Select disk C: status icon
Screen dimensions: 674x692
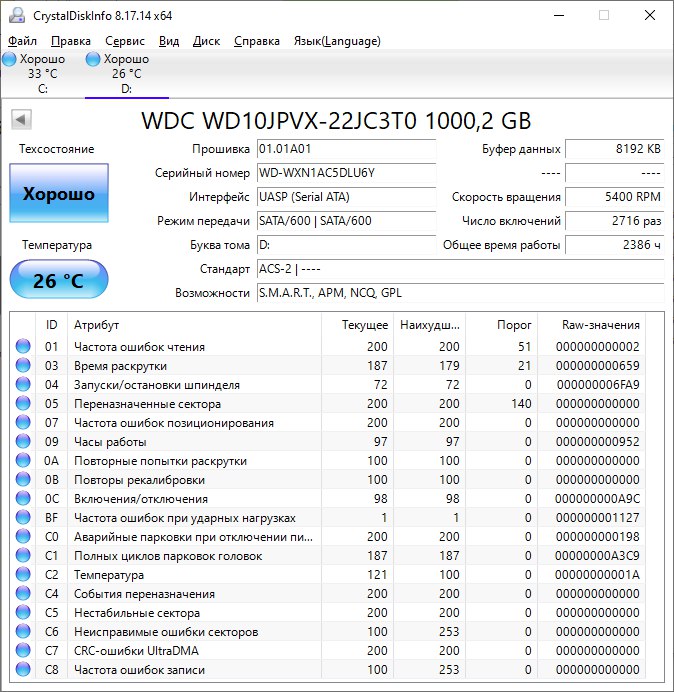[x=10, y=60]
